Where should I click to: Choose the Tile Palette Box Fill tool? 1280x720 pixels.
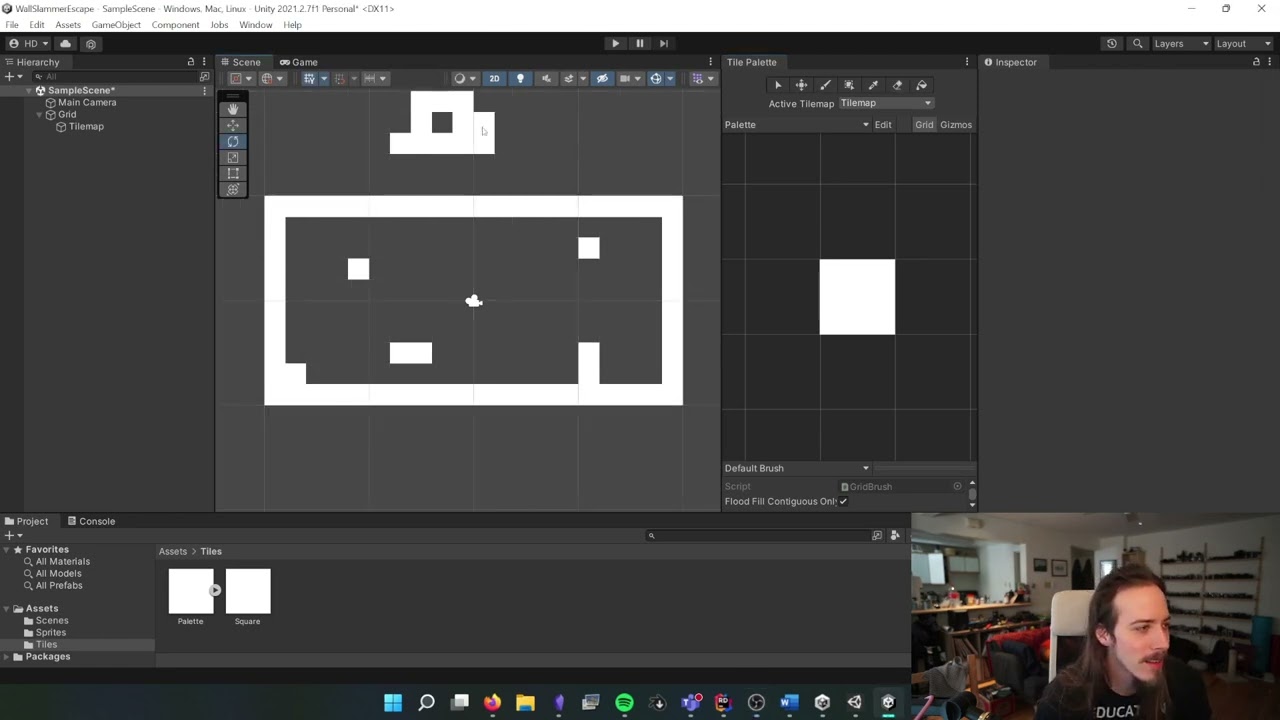pyautogui.click(x=849, y=85)
